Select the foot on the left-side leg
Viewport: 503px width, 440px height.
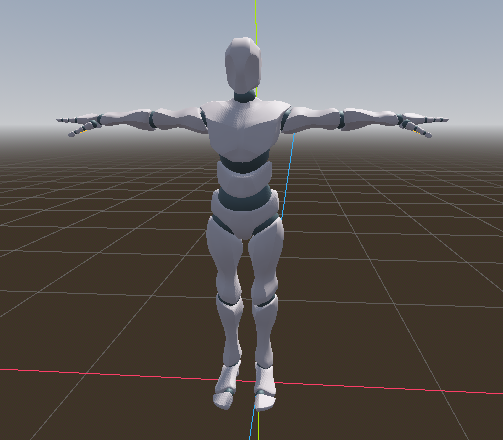pyautogui.click(x=227, y=387)
